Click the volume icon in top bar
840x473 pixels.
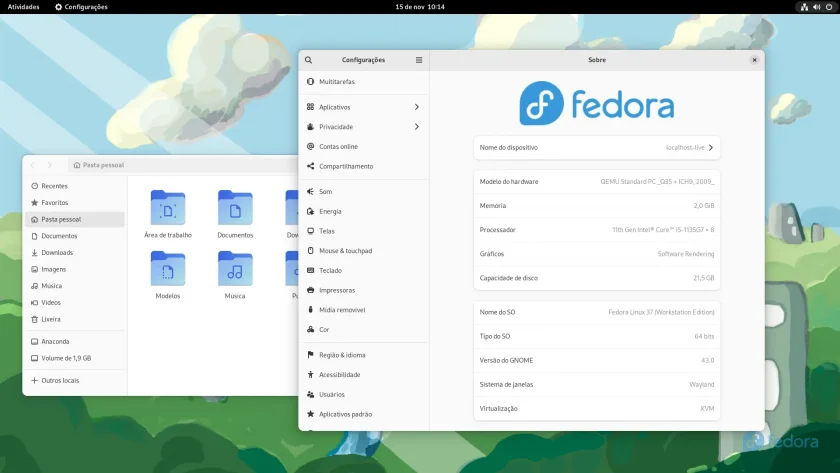(816, 7)
